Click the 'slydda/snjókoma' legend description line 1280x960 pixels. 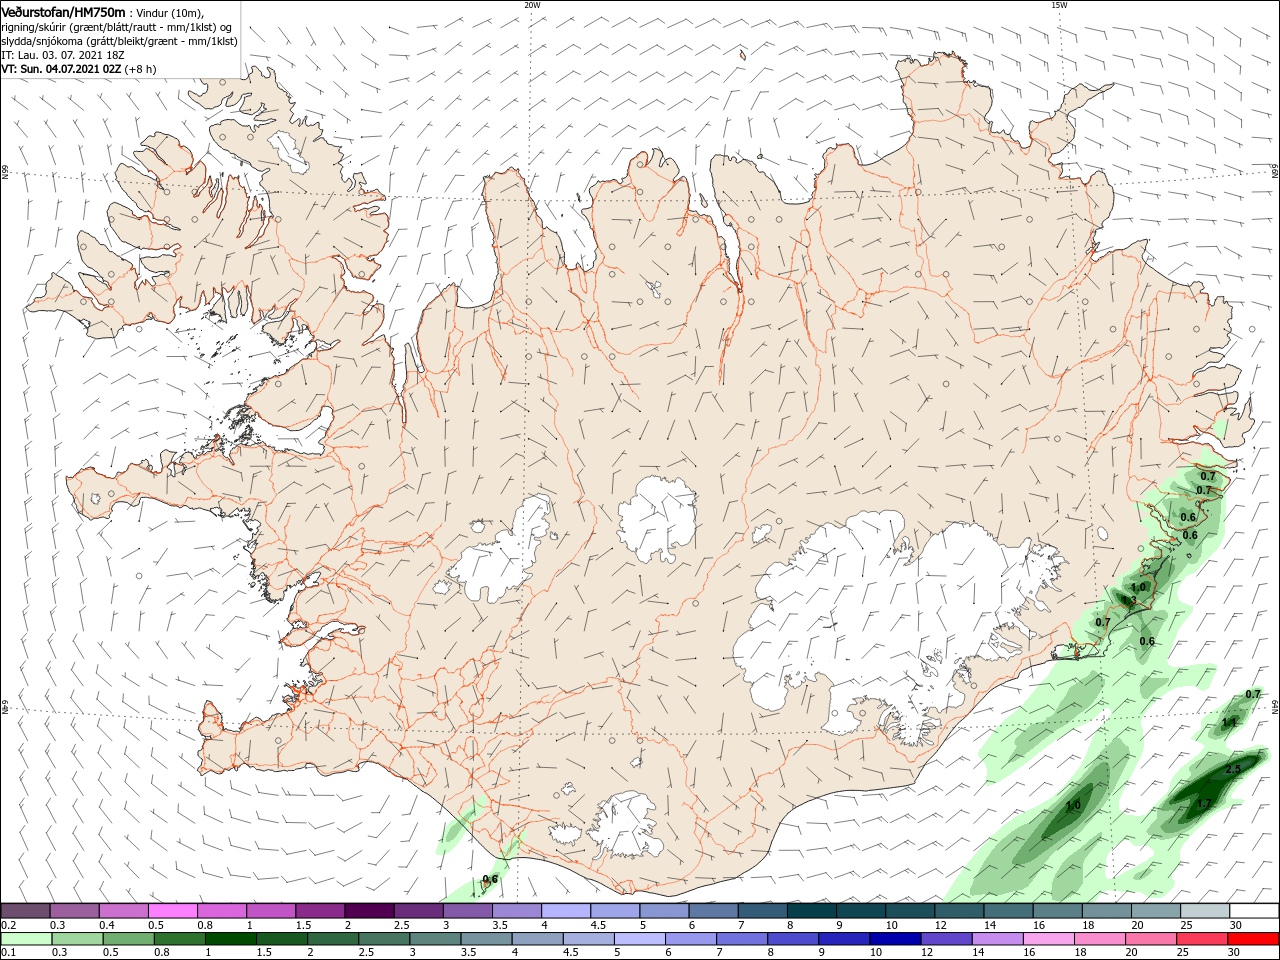click(x=119, y=41)
